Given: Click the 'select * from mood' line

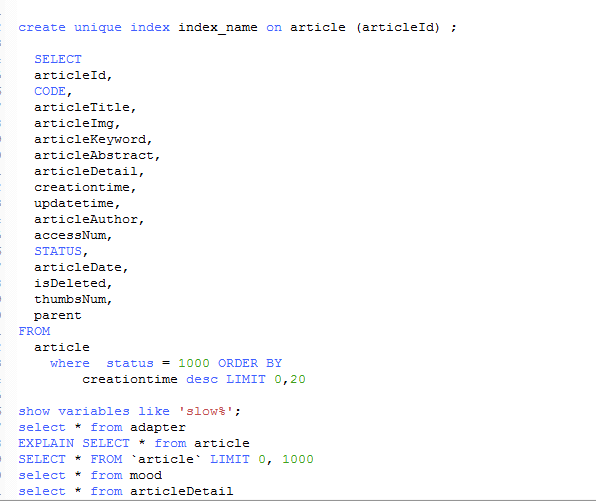Looking at the screenshot, I should [x=90, y=475].
